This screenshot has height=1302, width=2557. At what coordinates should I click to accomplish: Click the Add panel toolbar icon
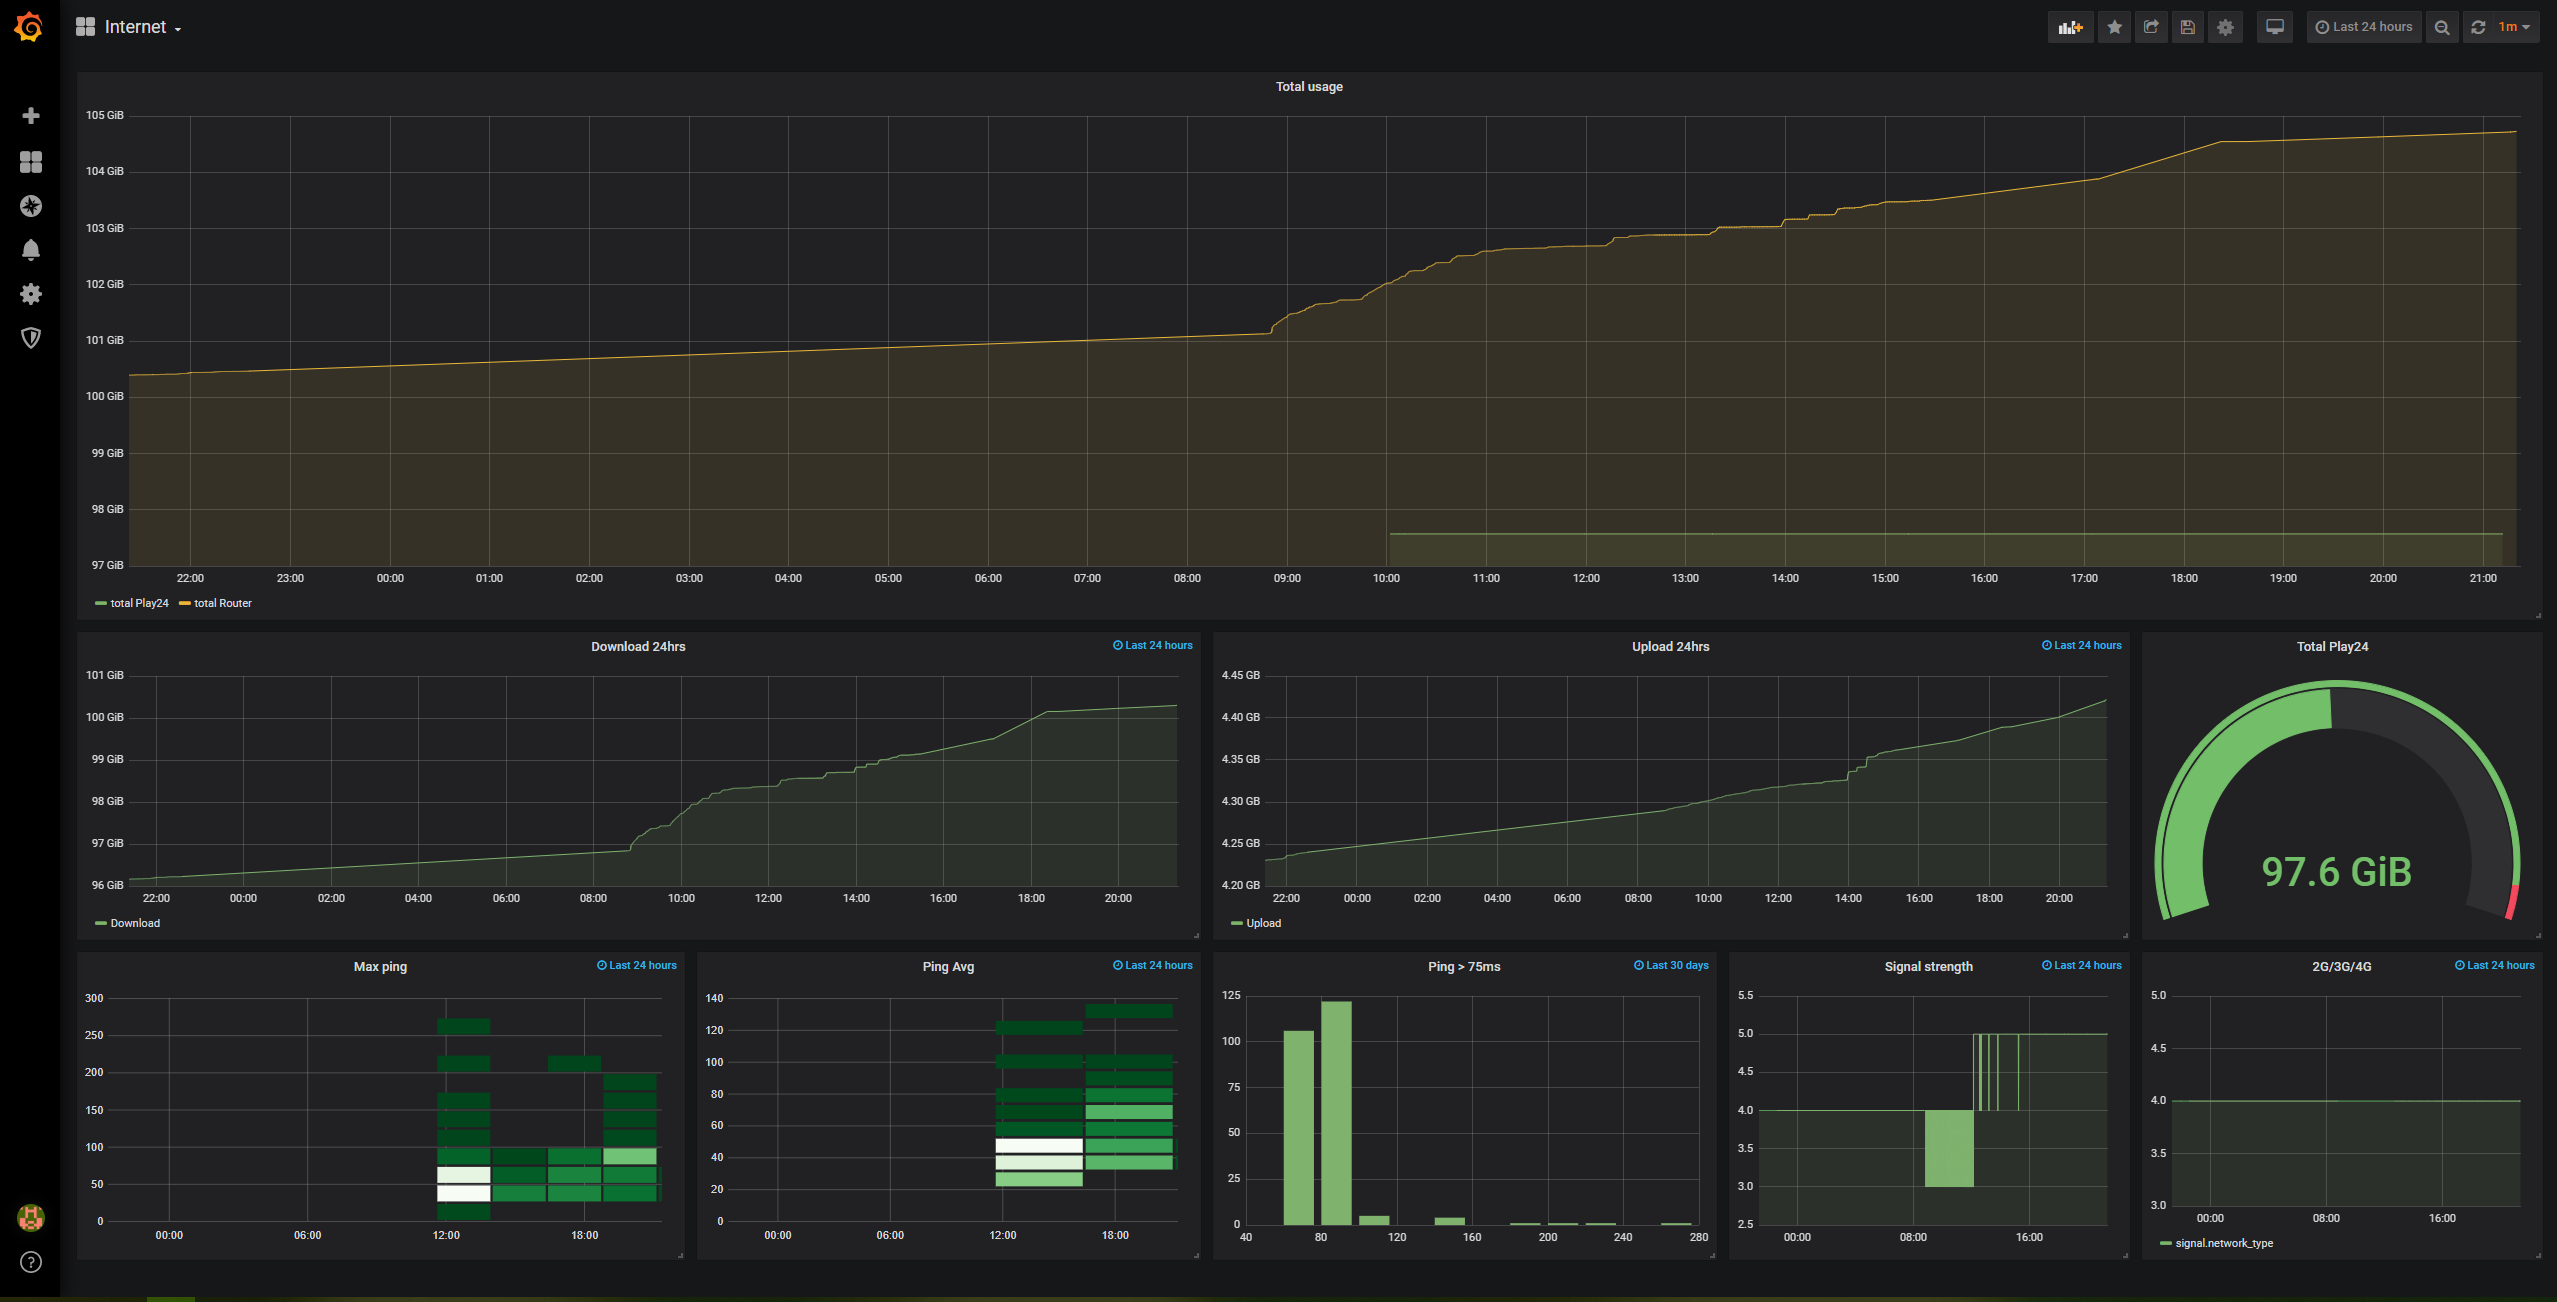[2070, 27]
